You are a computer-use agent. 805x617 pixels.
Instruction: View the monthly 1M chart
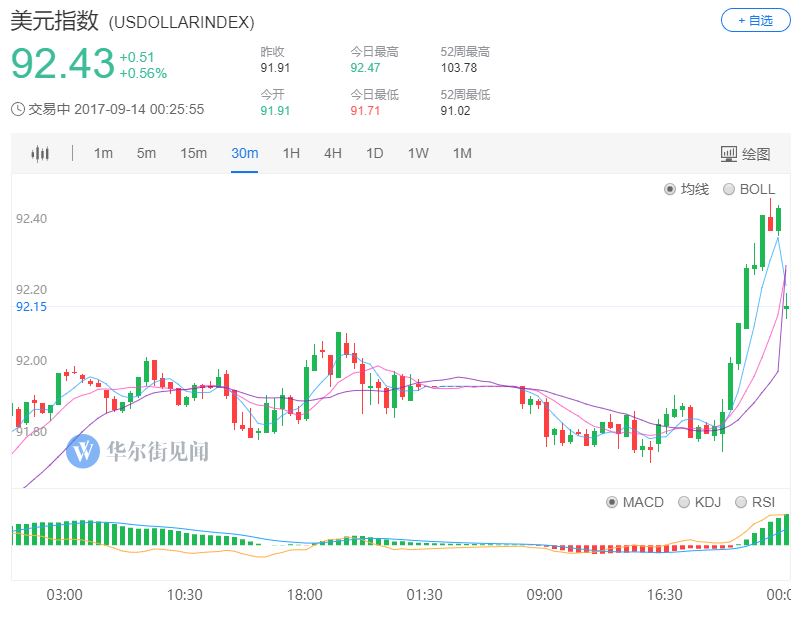pyautogui.click(x=462, y=153)
